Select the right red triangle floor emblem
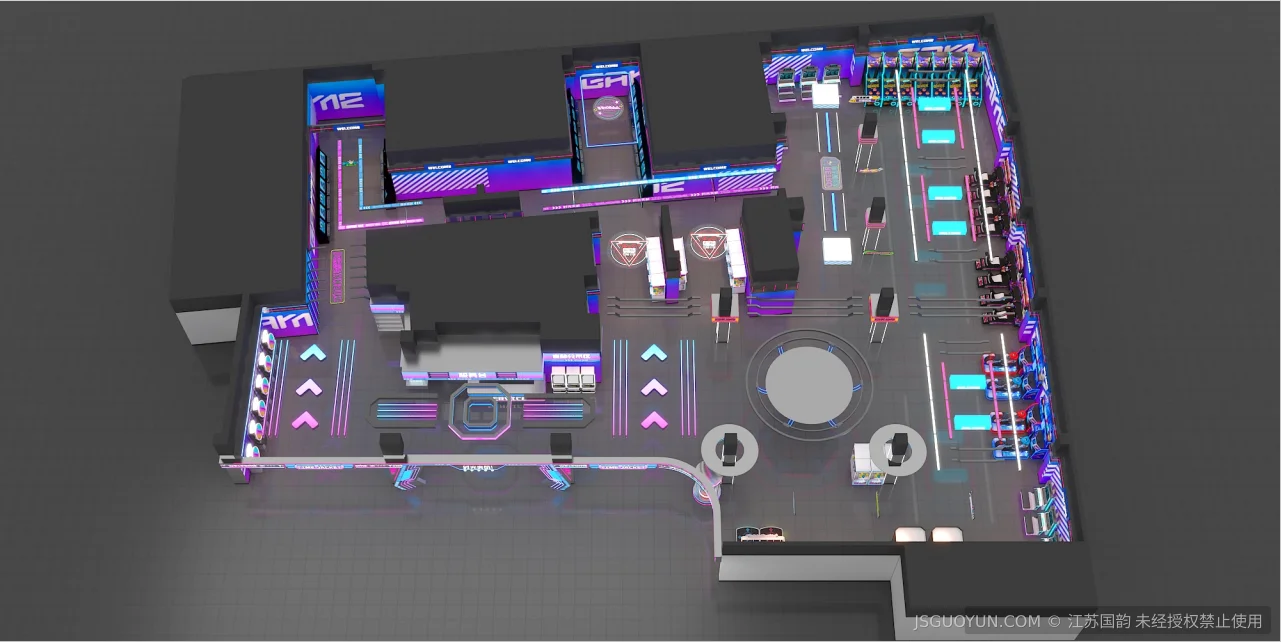Image resolution: width=1281 pixels, height=642 pixels. pos(707,243)
